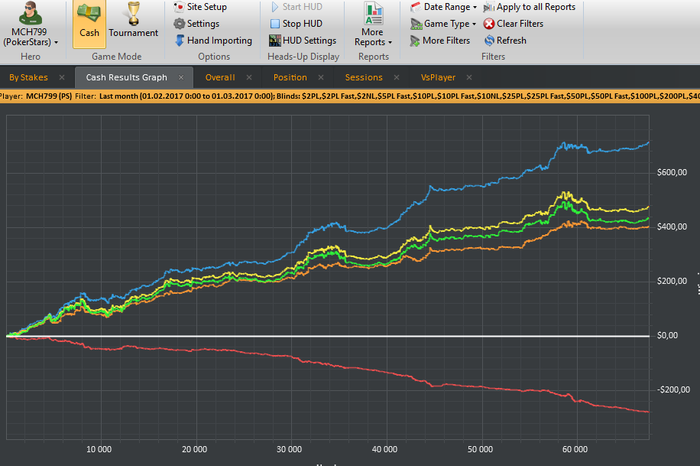
Task: Close the Position tab
Action: click(321, 78)
